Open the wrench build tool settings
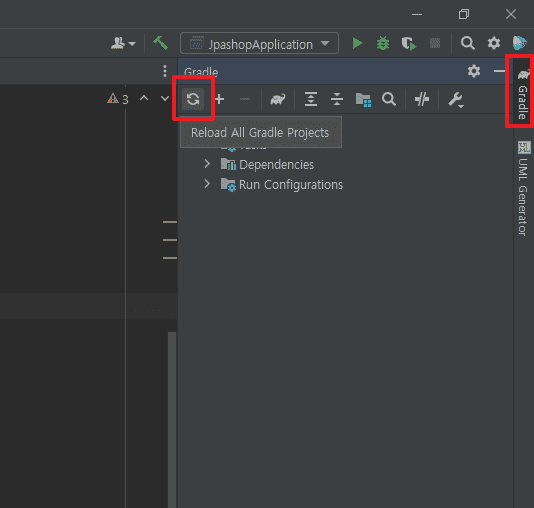Viewport: 534px width, 508px height. click(x=455, y=100)
